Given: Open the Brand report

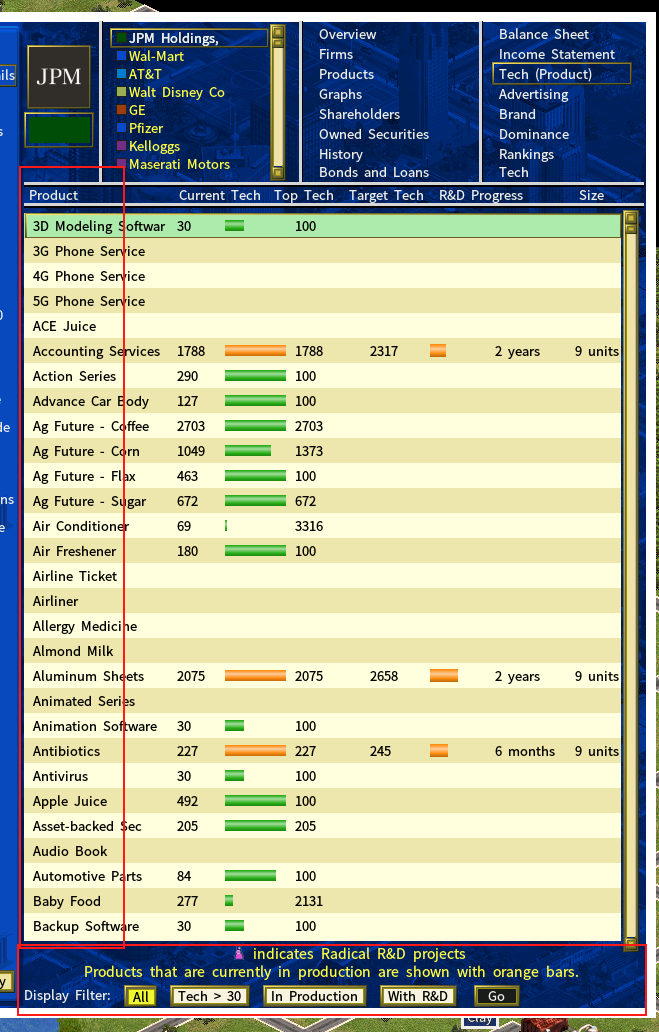Looking at the screenshot, I should (x=517, y=114).
